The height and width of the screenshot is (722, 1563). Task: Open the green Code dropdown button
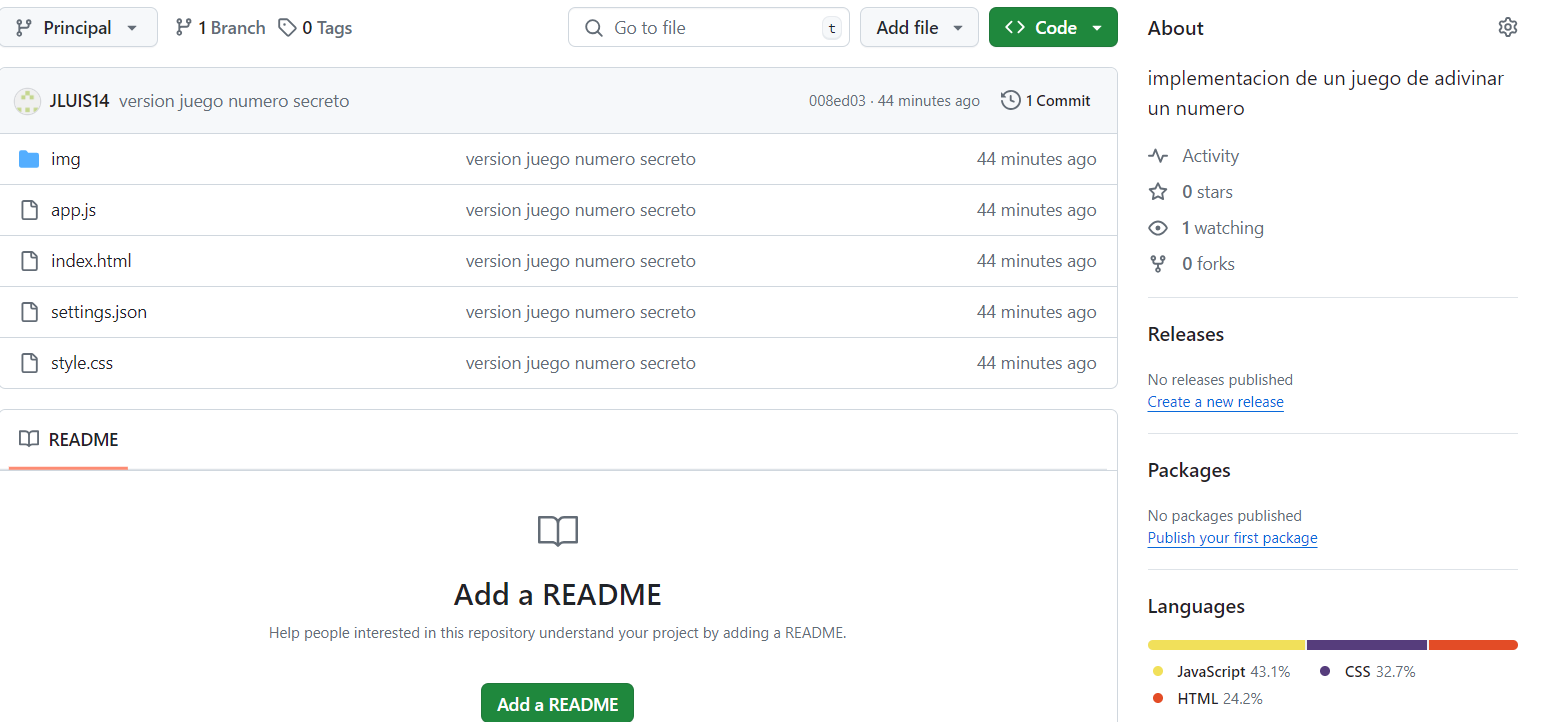coord(1053,27)
